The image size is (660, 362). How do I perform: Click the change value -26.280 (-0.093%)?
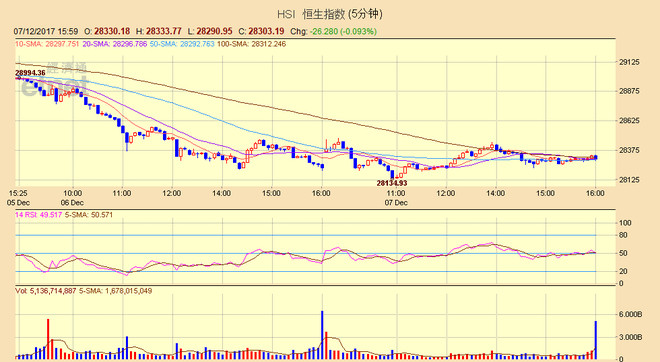click(x=343, y=32)
